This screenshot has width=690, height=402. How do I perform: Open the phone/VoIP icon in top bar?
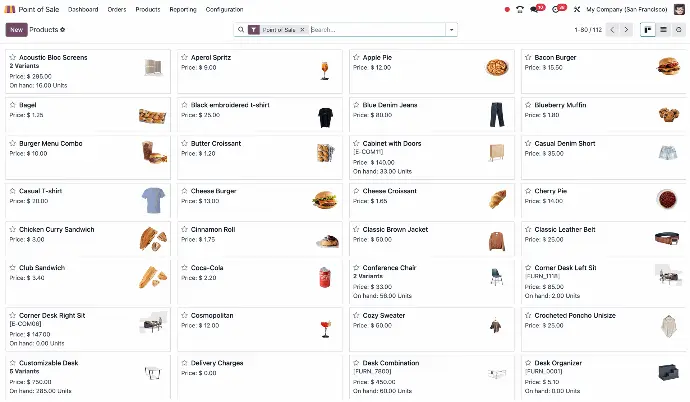pyautogui.click(x=520, y=9)
